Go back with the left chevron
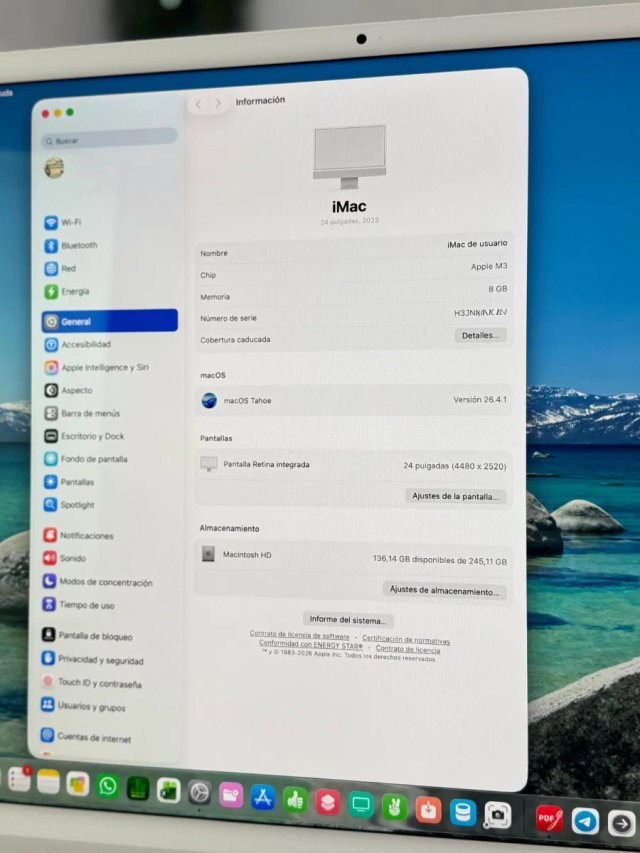 [x=198, y=104]
